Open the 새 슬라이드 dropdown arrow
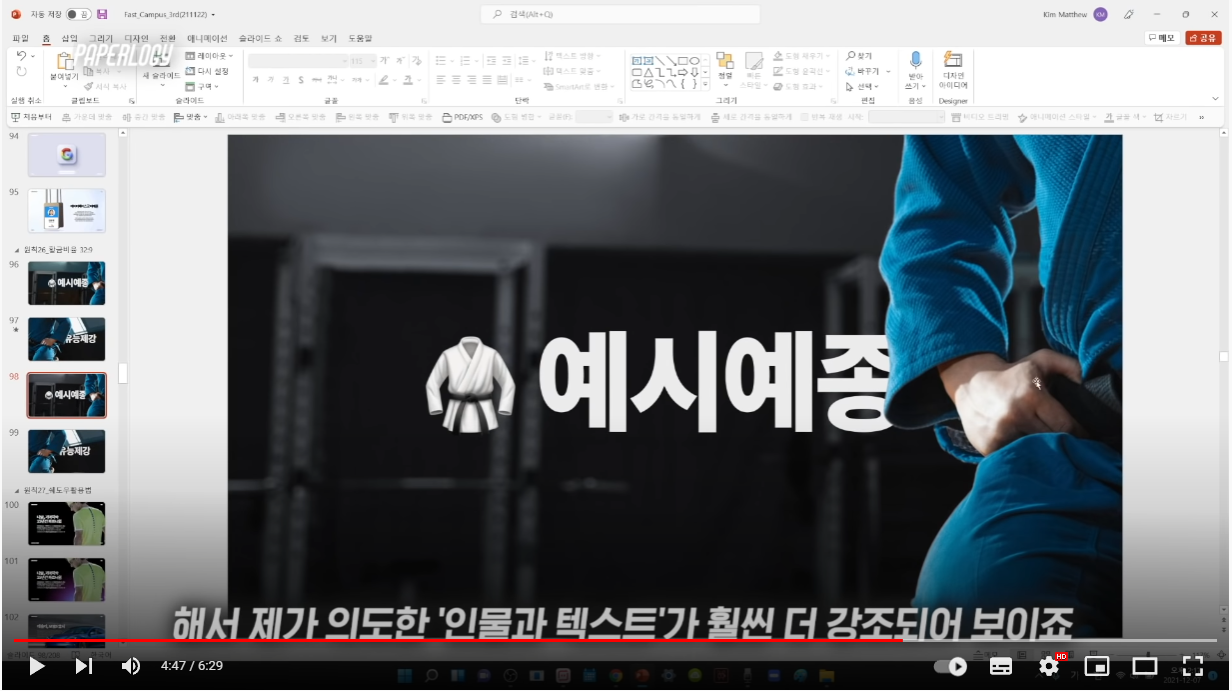The height and width of the screenshot is (691, 1232). pyautogui.click(x=161, y=85)
